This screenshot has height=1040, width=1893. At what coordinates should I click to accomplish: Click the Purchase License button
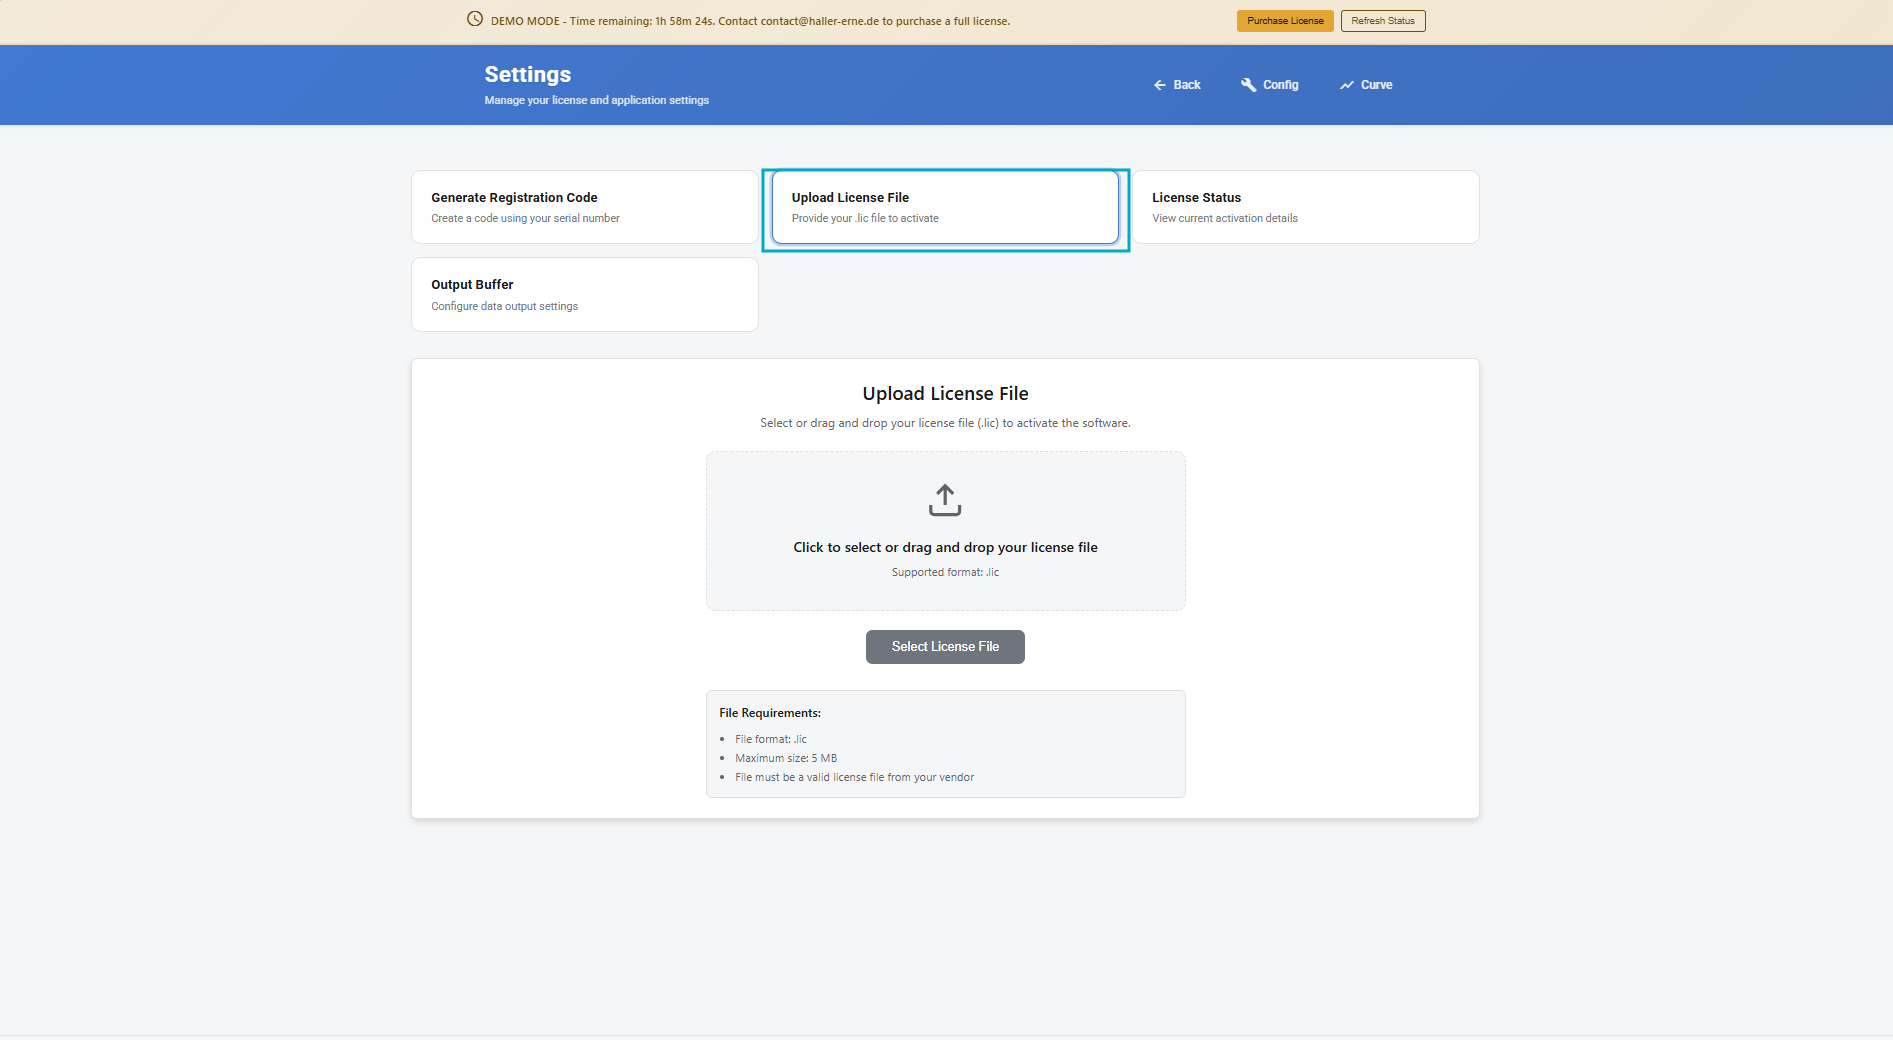(x=1285, y=21)
